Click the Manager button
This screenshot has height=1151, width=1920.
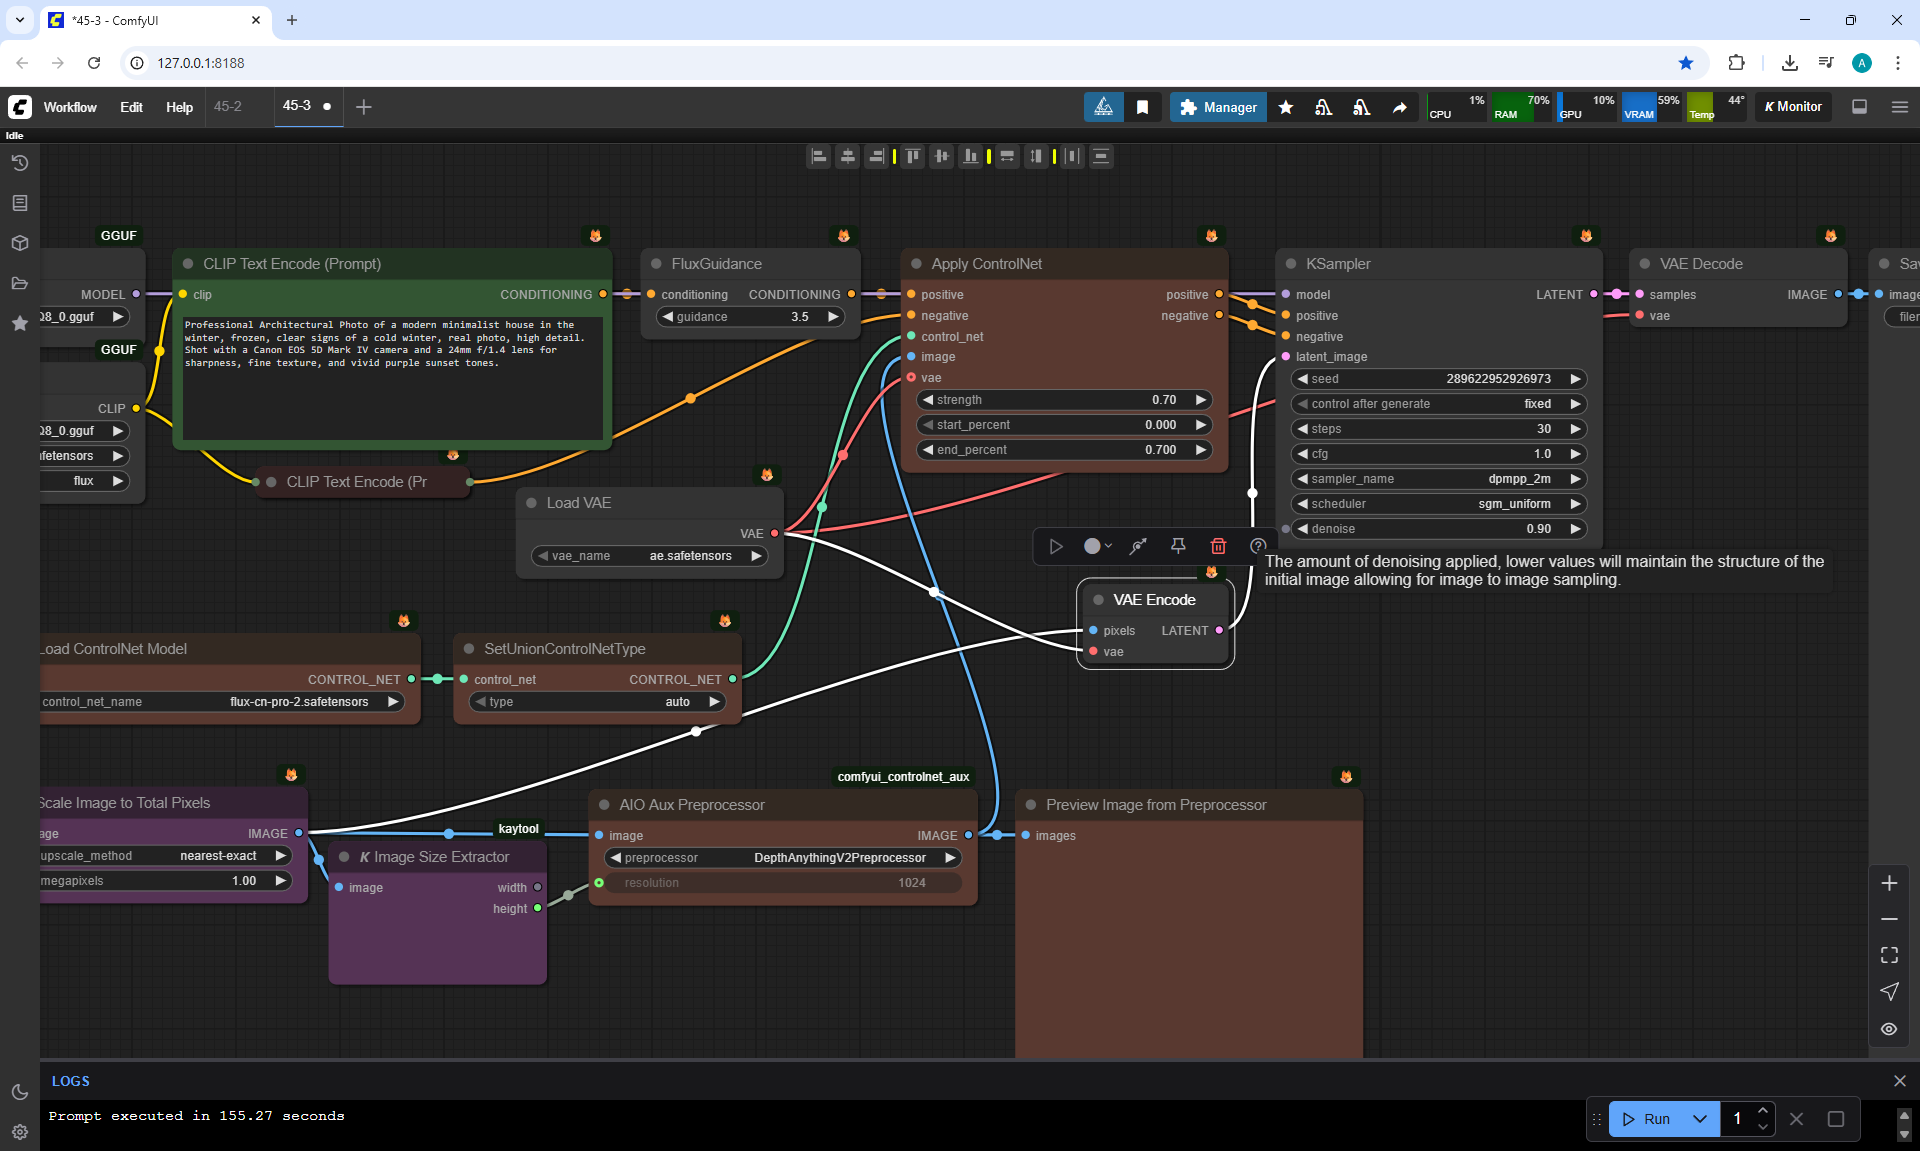click(1218, 107)
